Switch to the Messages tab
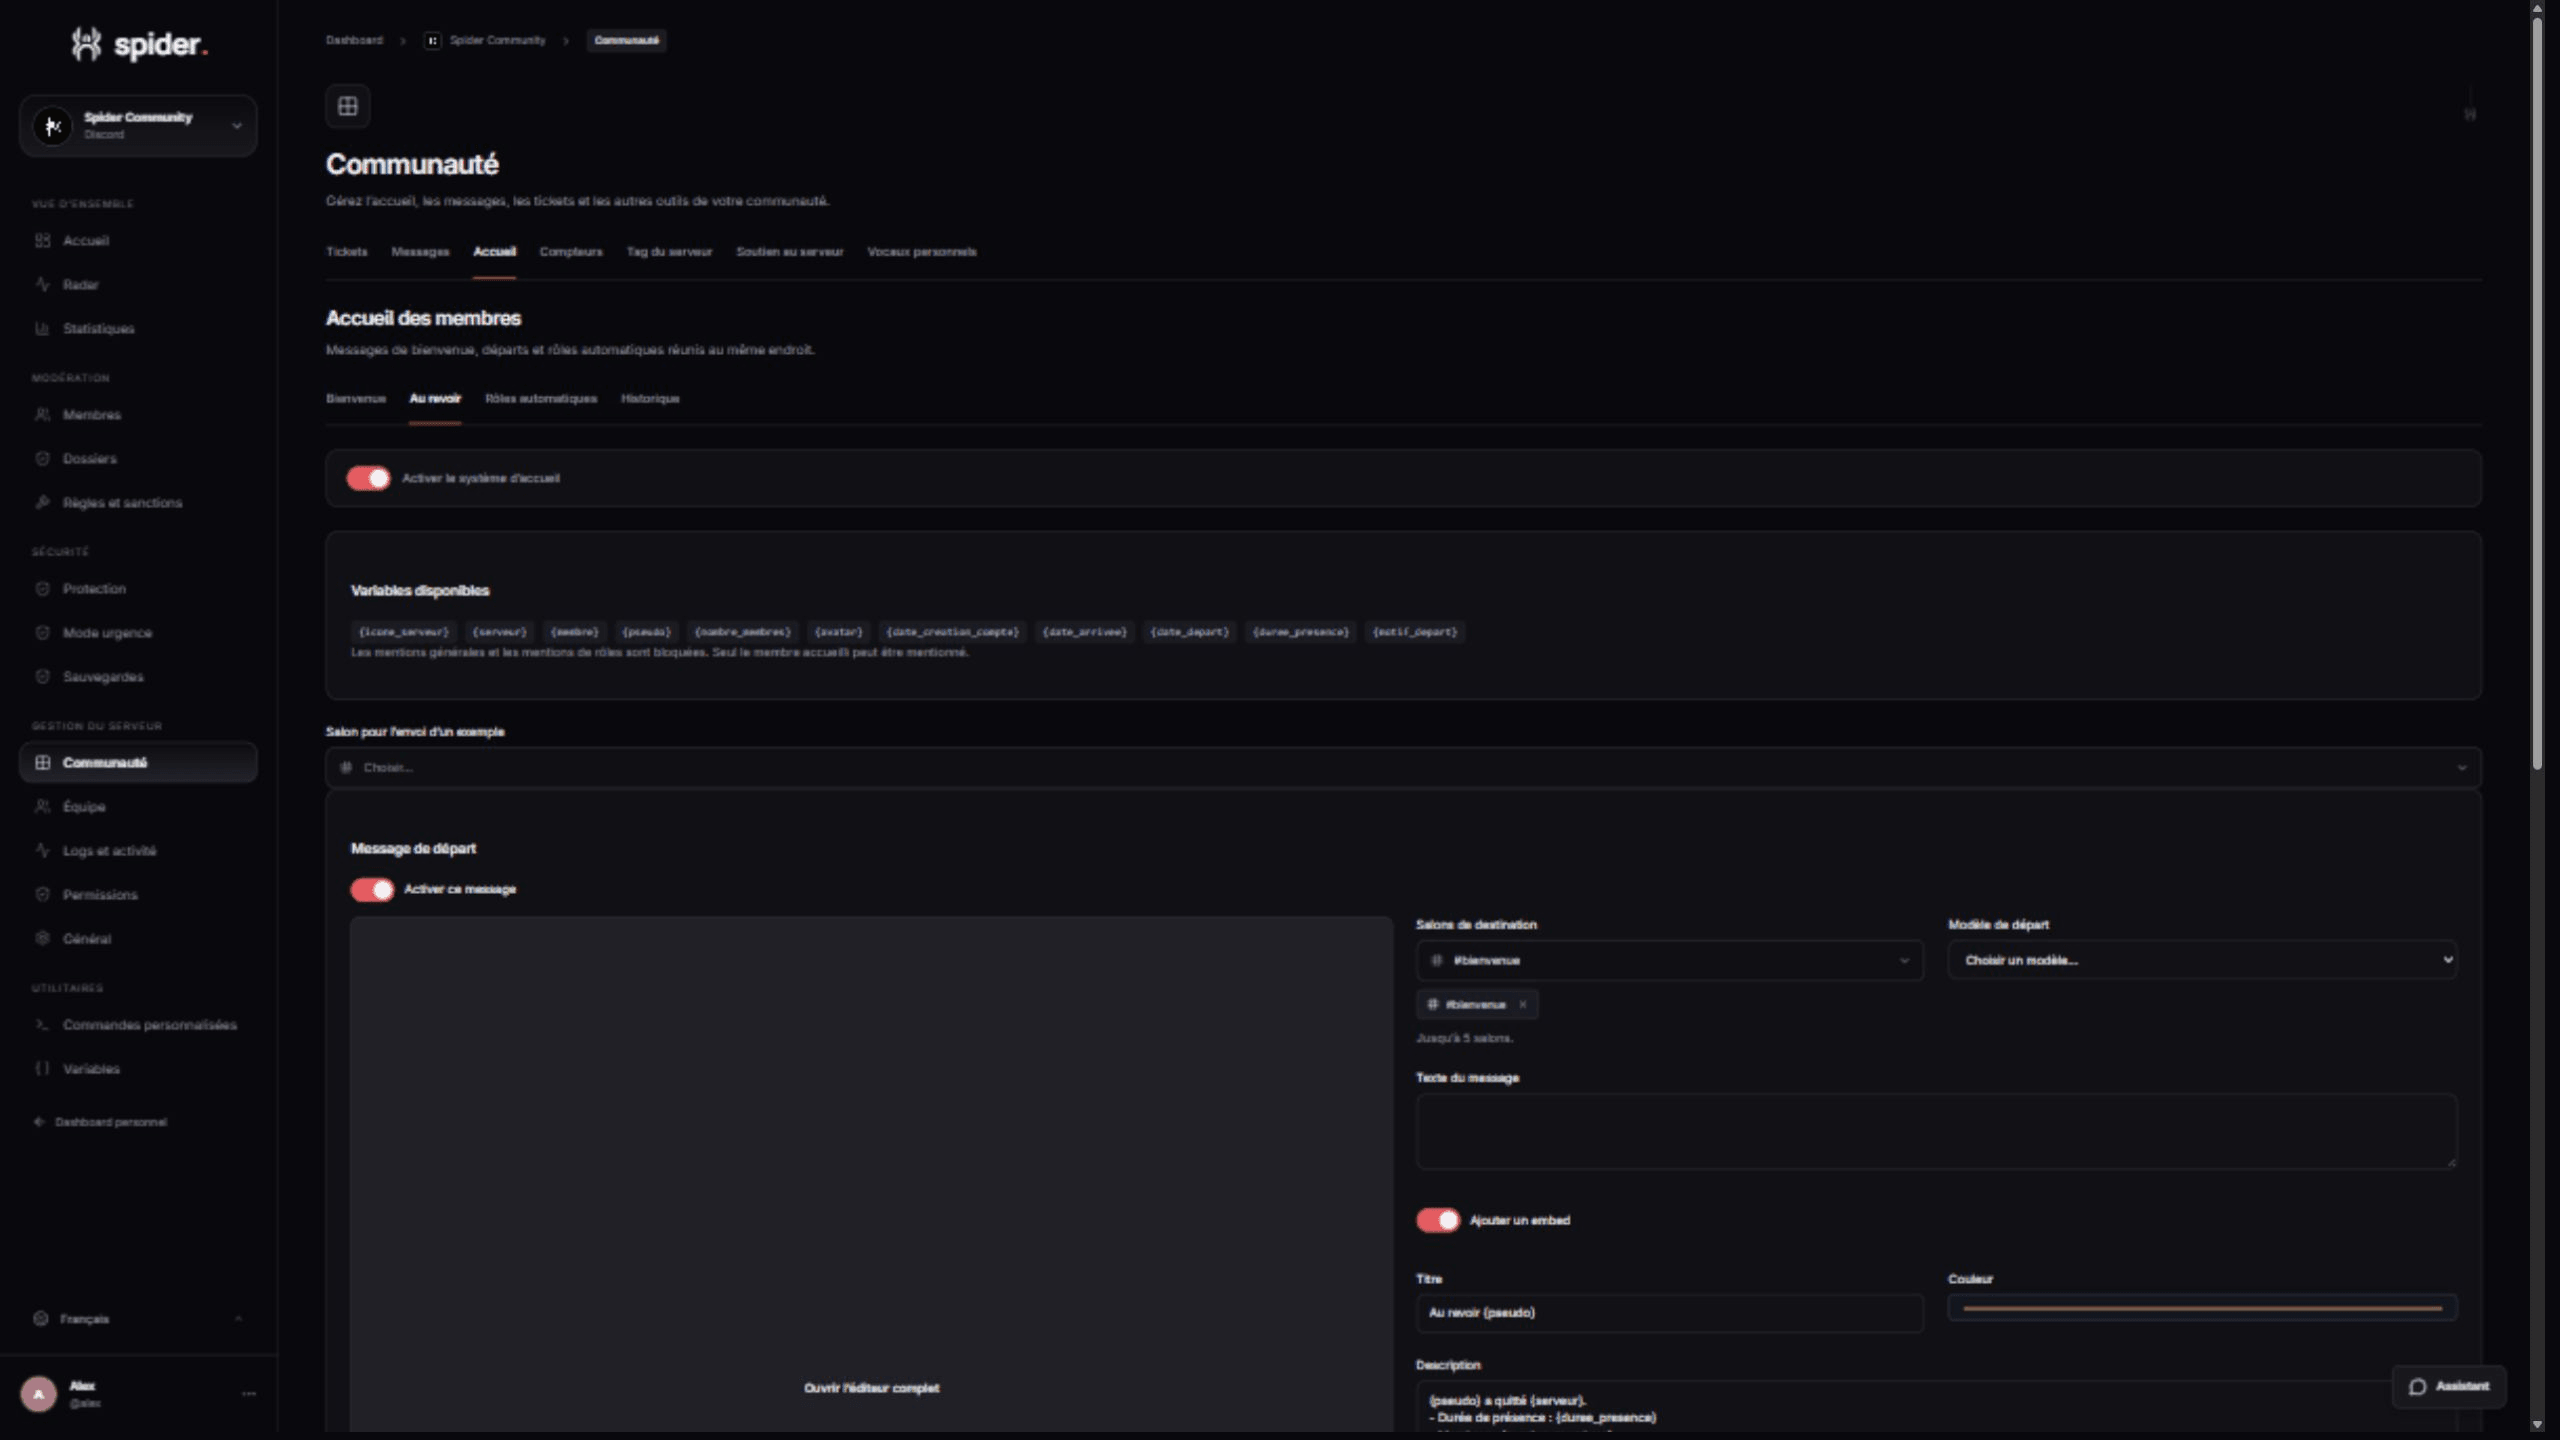Viewport: 2560px width, 1440px height. point(420,252)
